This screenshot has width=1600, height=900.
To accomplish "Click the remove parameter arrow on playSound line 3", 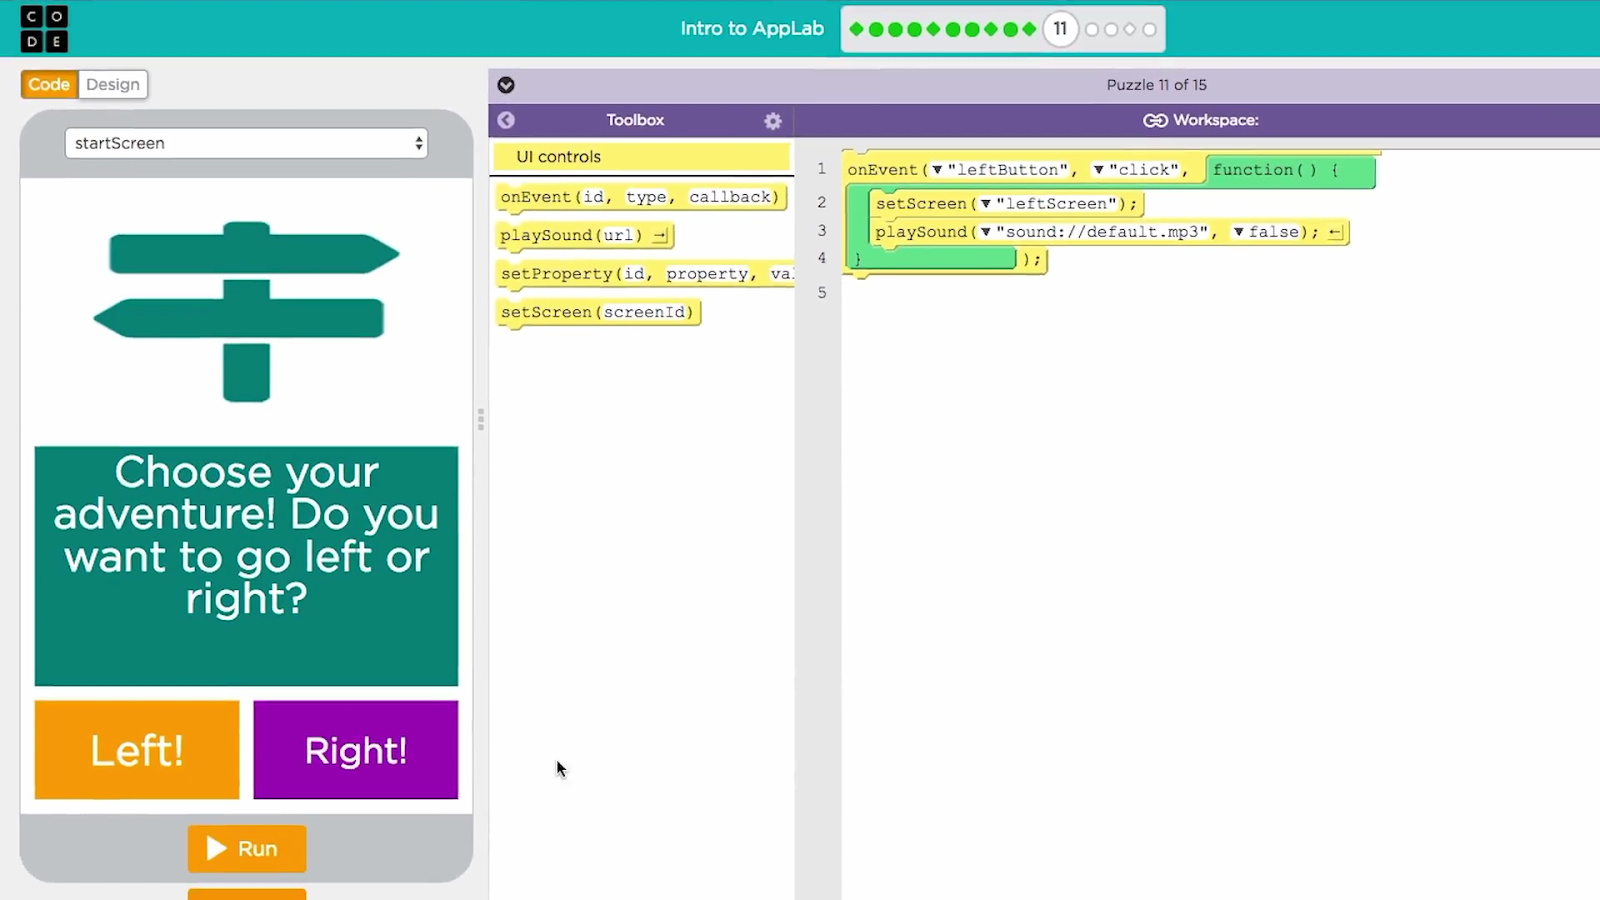I will 1335,232.
